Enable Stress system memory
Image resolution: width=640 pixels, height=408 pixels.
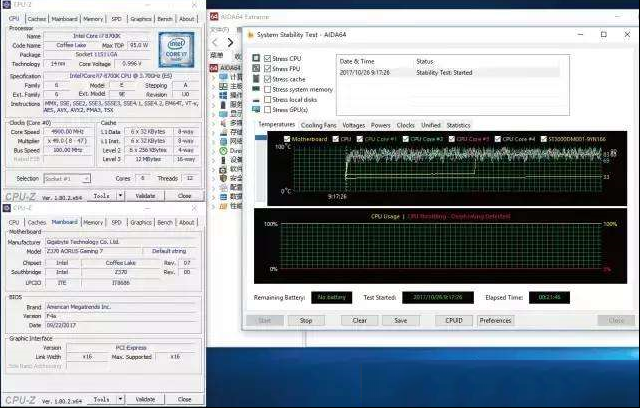pyautogui.click(x=268, y=89)
